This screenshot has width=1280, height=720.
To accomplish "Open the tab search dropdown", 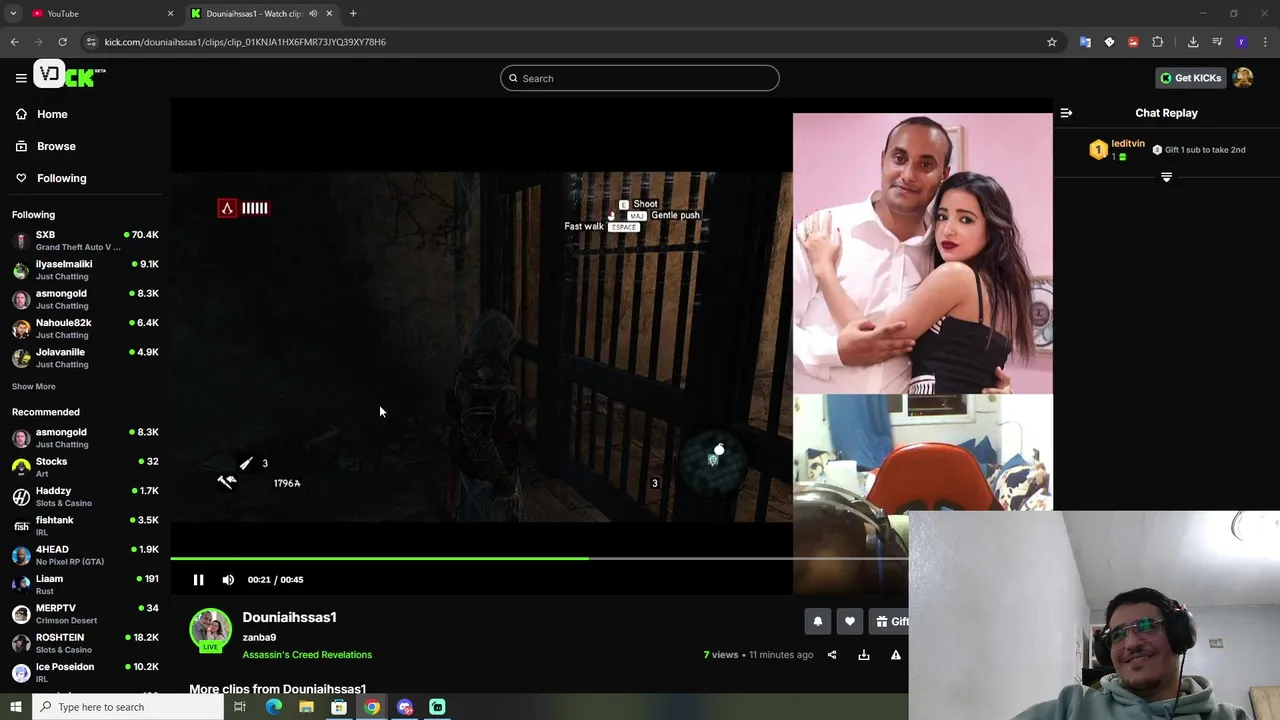I will click(x=13, y=13).
